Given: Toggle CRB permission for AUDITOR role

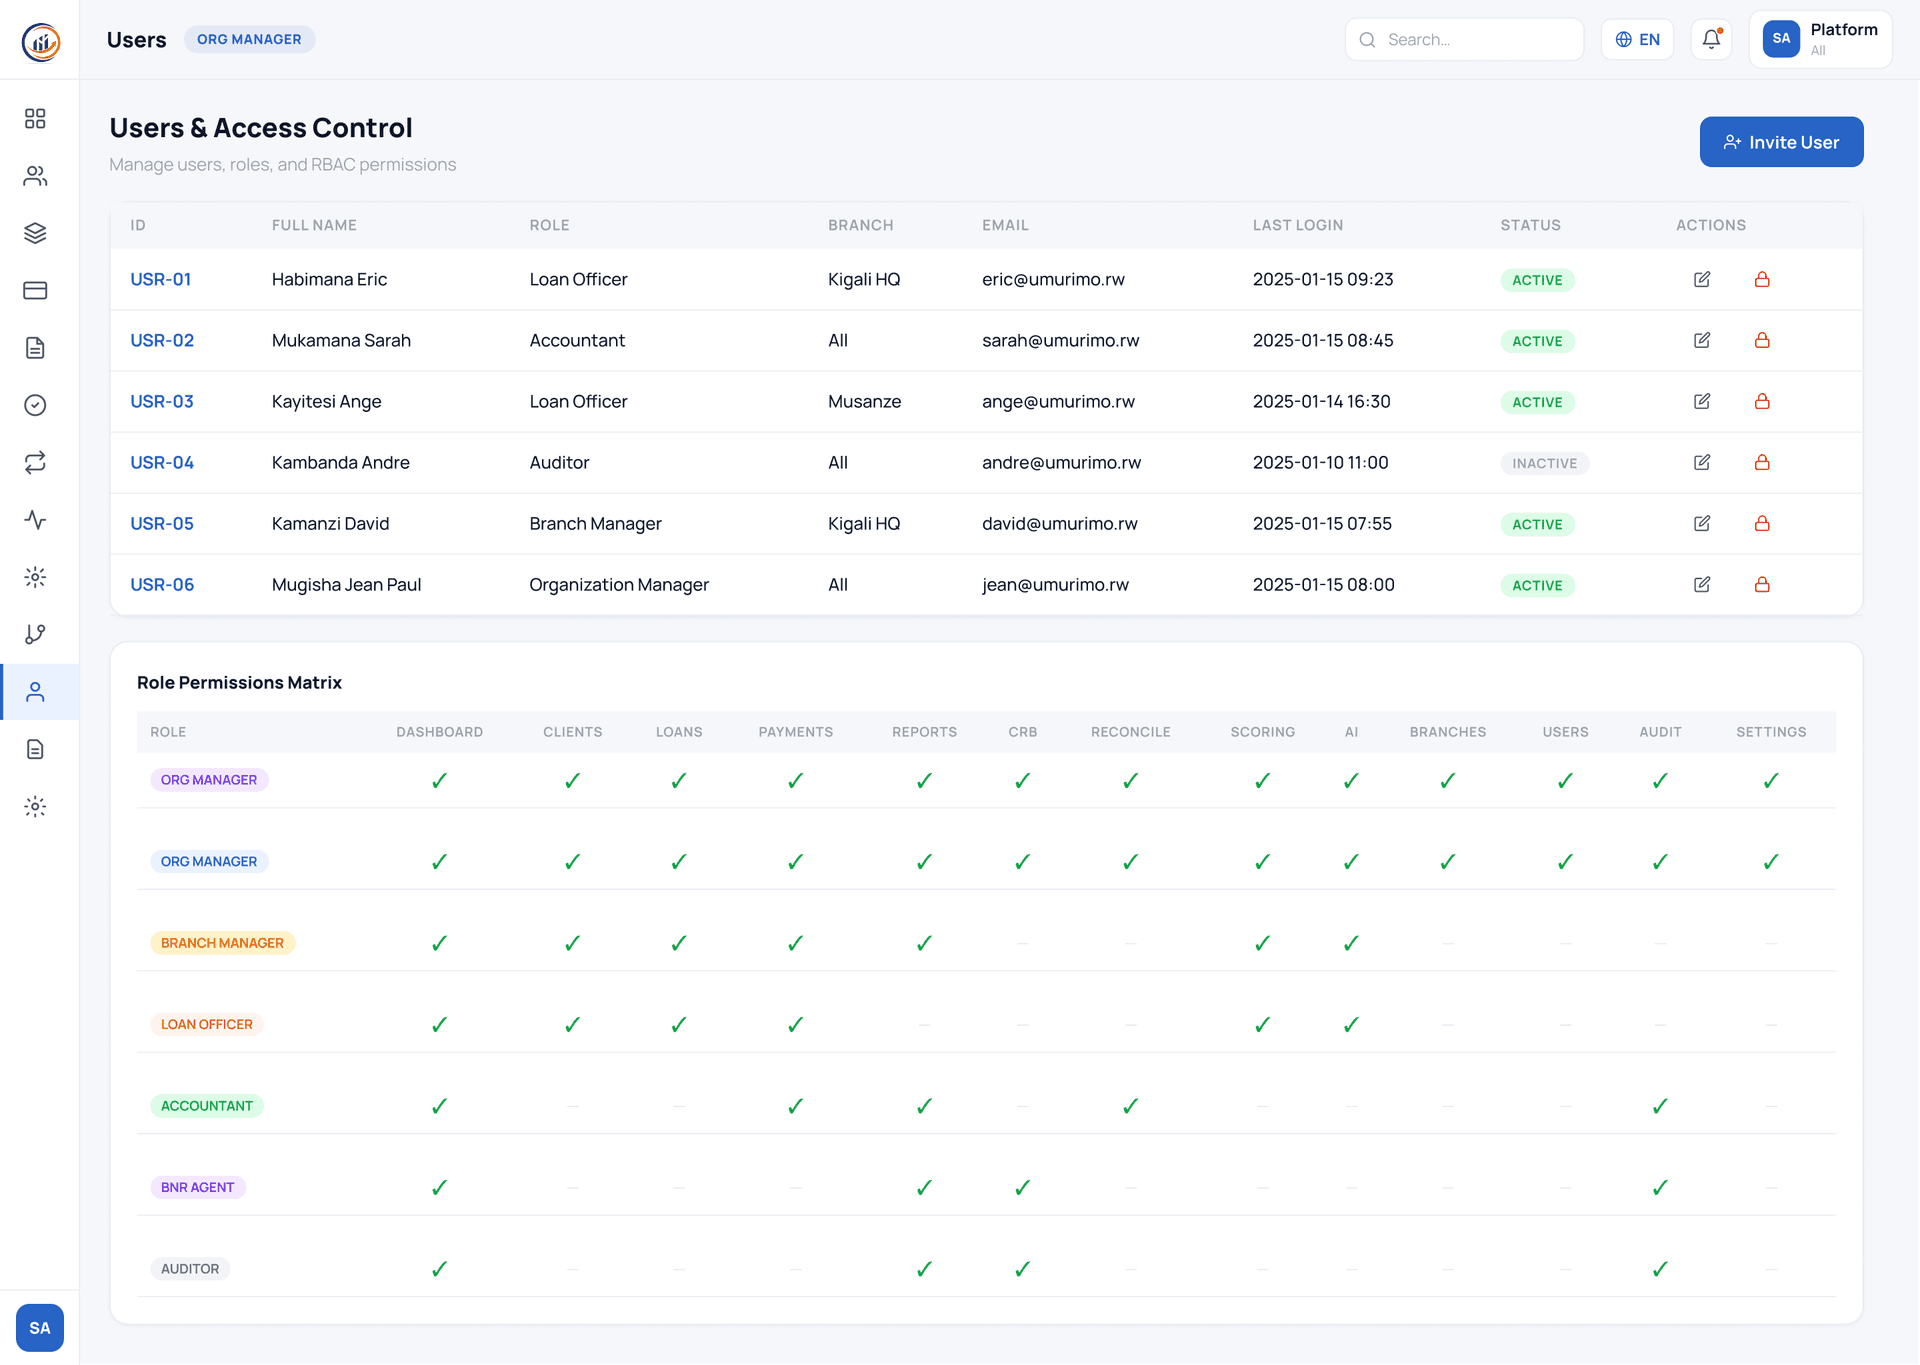Looking at the screenshot, I should (x=1022, y=1268).
